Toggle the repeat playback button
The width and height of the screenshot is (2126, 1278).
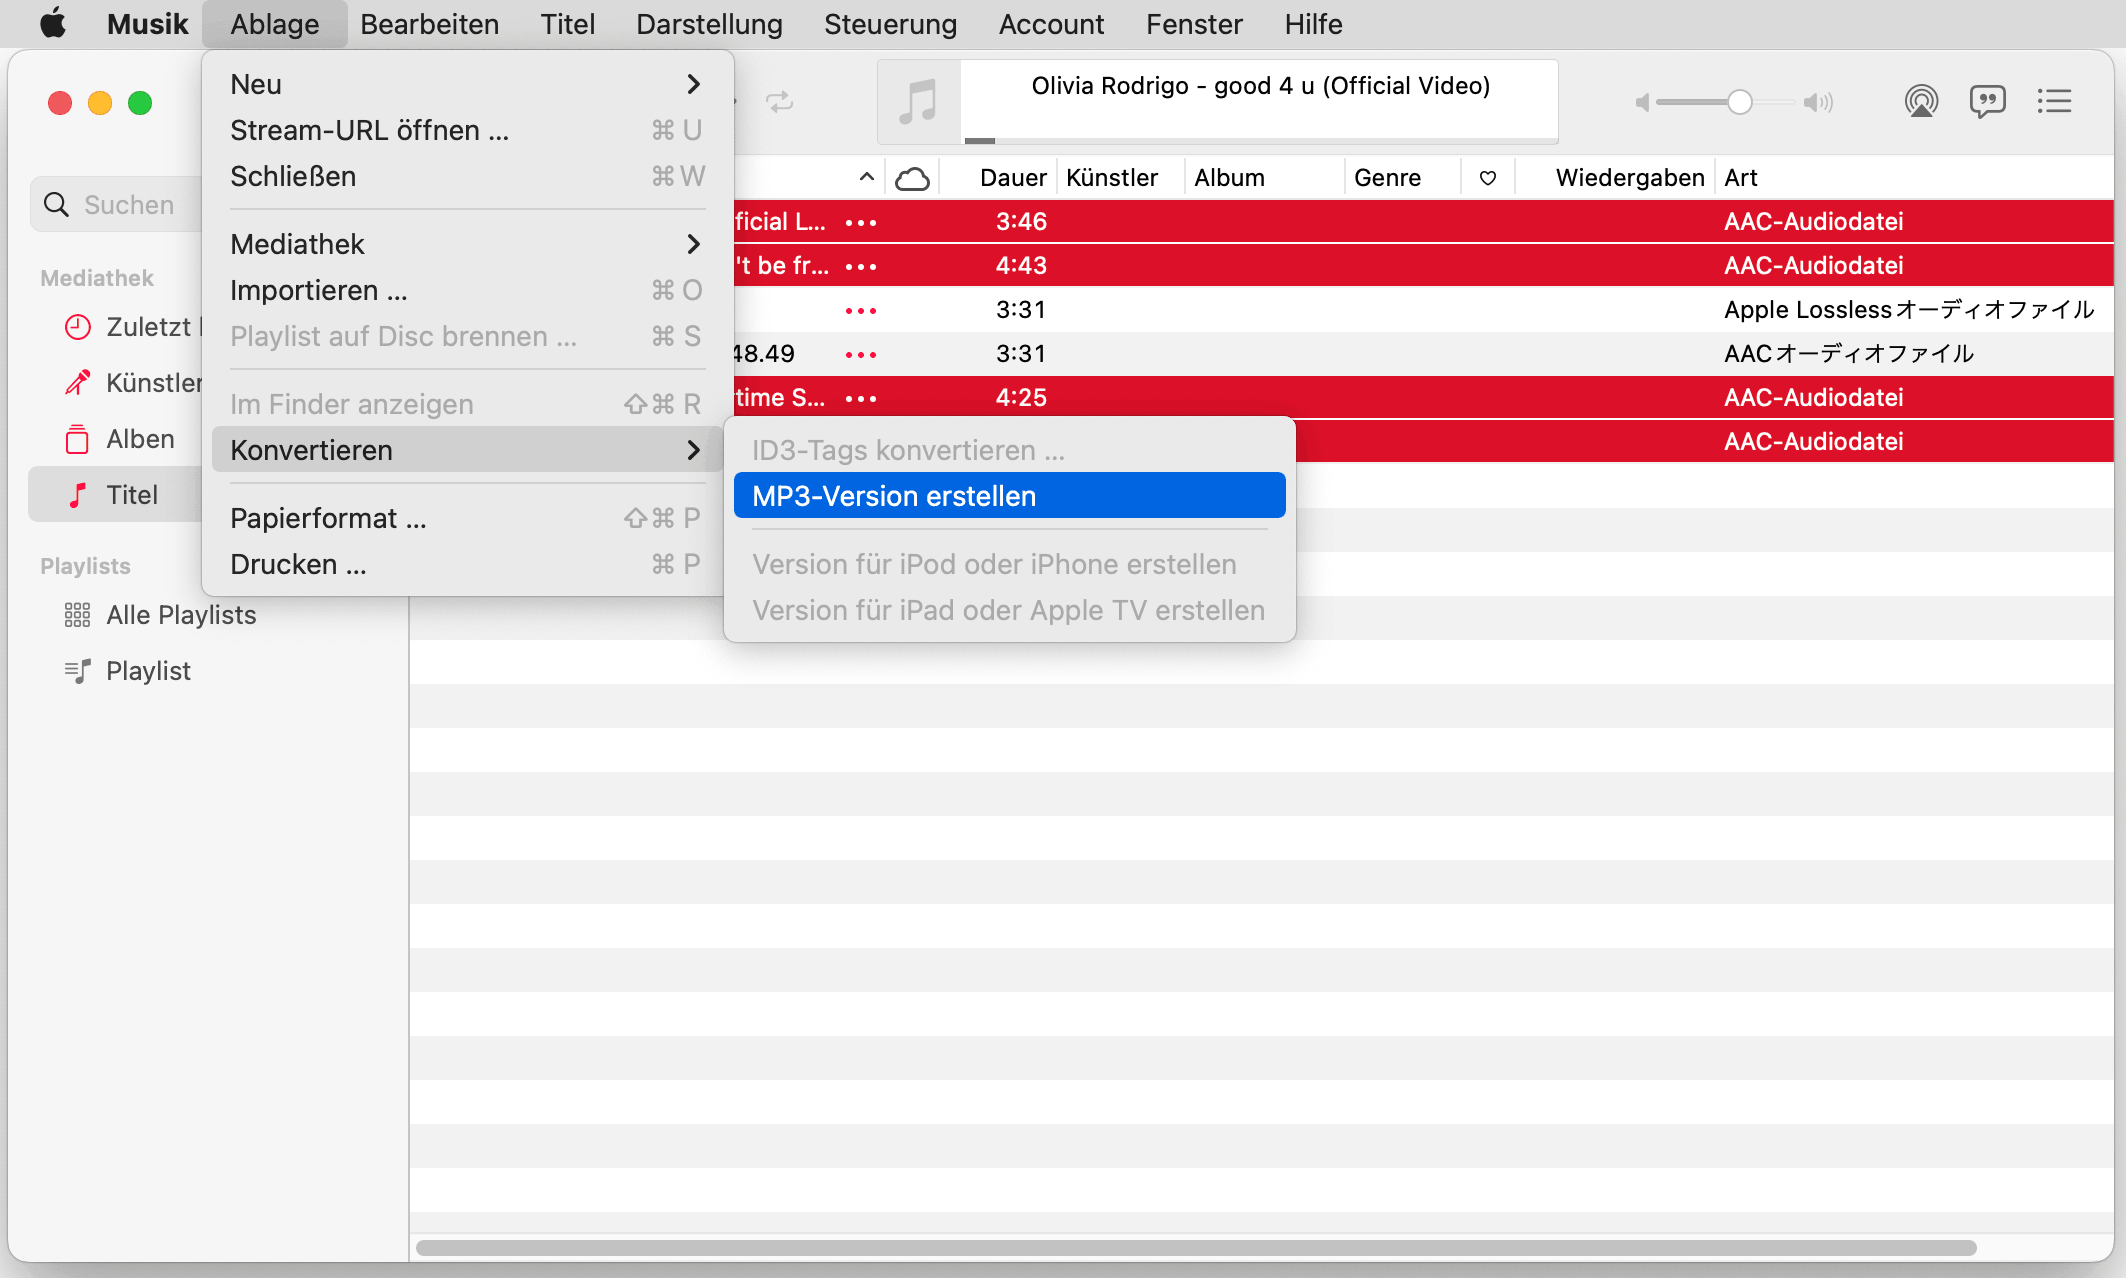coord(780,101)
